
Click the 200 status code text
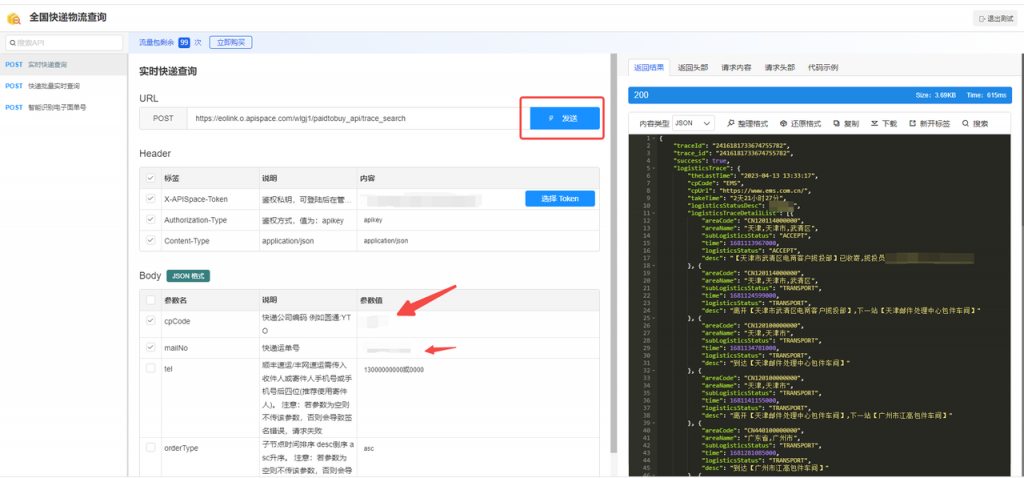(641, 95)
